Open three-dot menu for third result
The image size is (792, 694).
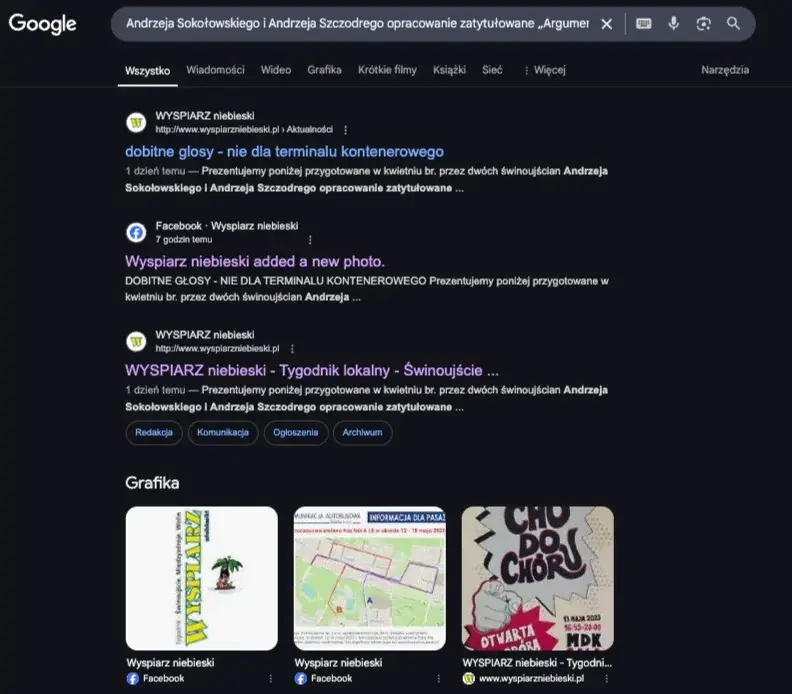click(x=292, y=349)
